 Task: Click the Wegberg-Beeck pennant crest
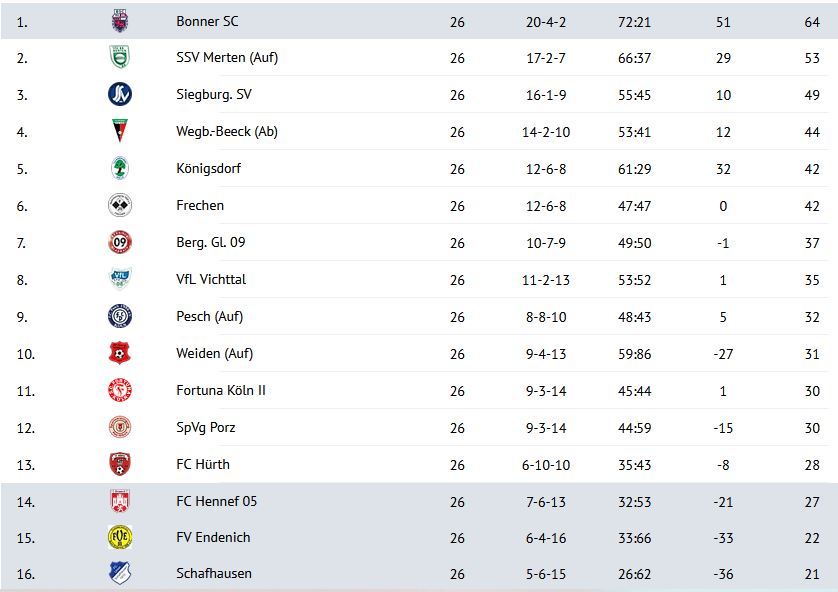point(120,131)
